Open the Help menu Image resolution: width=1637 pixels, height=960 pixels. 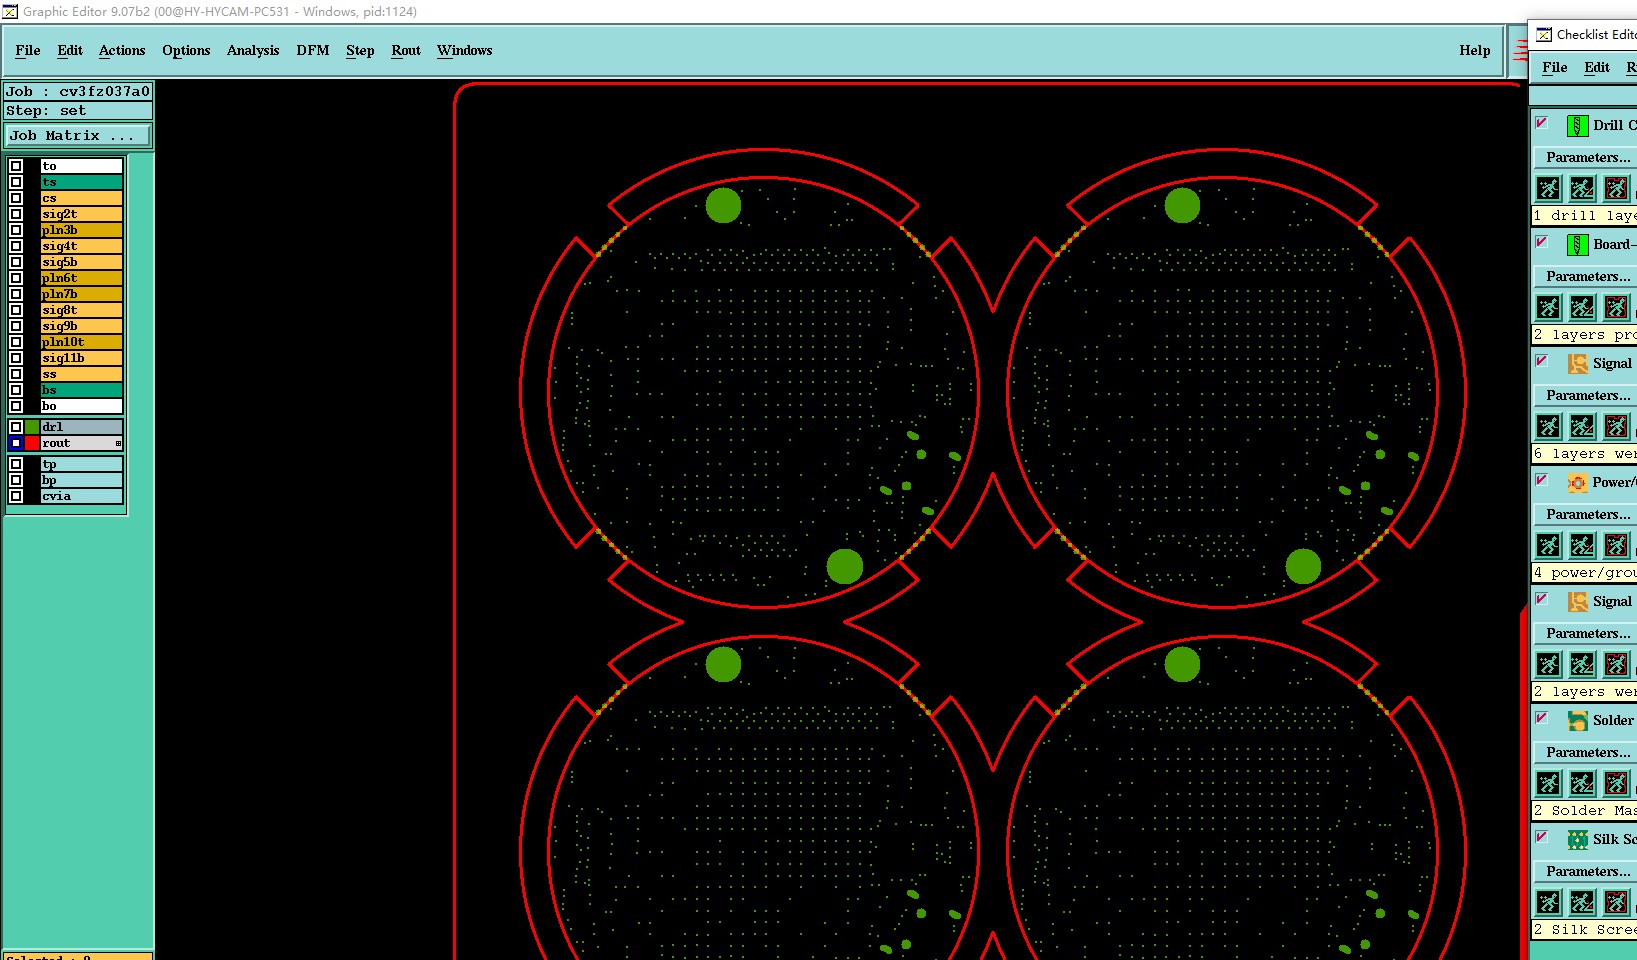[x=1475, y=50]
